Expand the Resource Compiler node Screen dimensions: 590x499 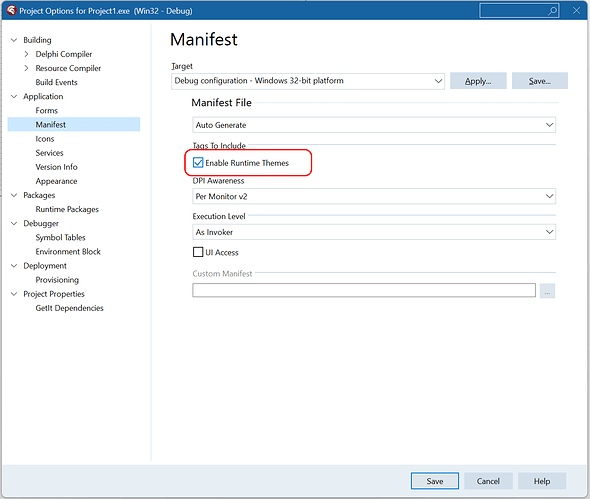pyautogui.click(x=26, y=68)
